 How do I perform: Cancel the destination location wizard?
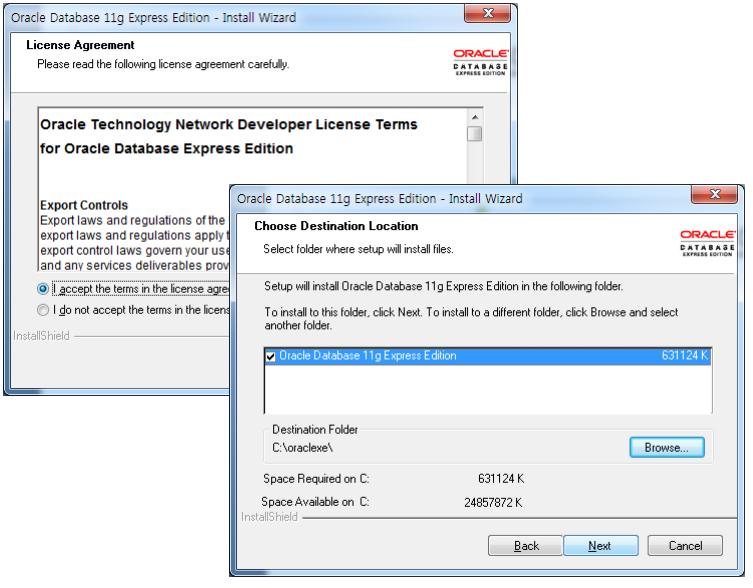(x=685, y=546)
